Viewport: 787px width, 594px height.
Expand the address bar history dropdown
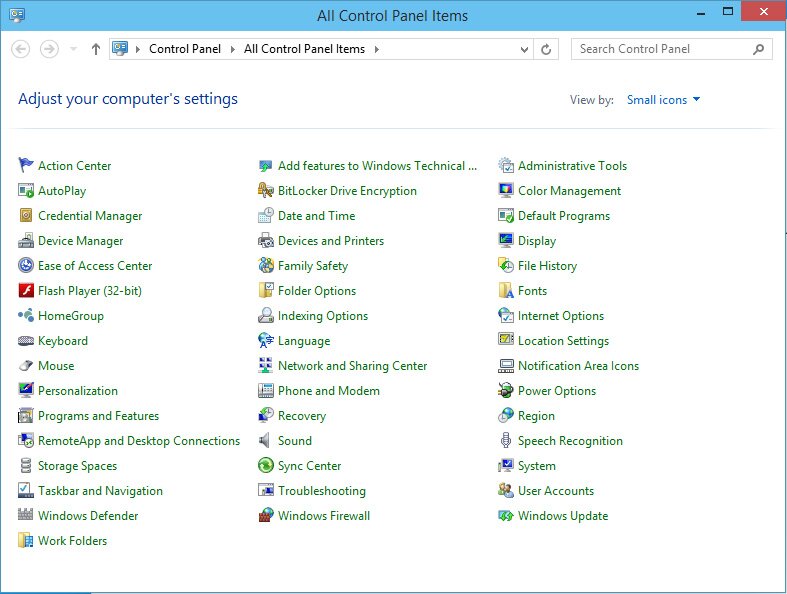click(524, 49)
